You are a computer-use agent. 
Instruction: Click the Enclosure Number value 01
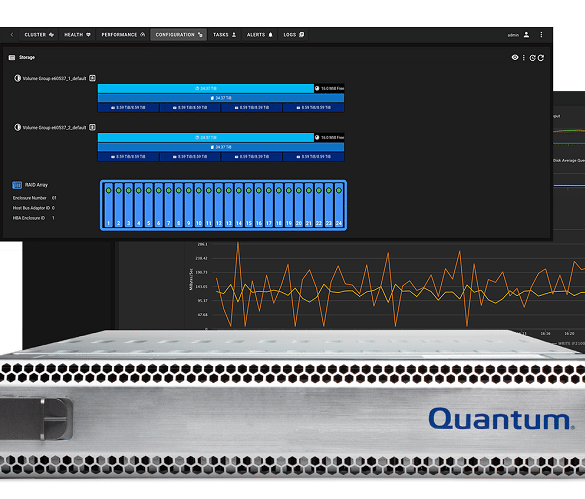tap(54, 198)
